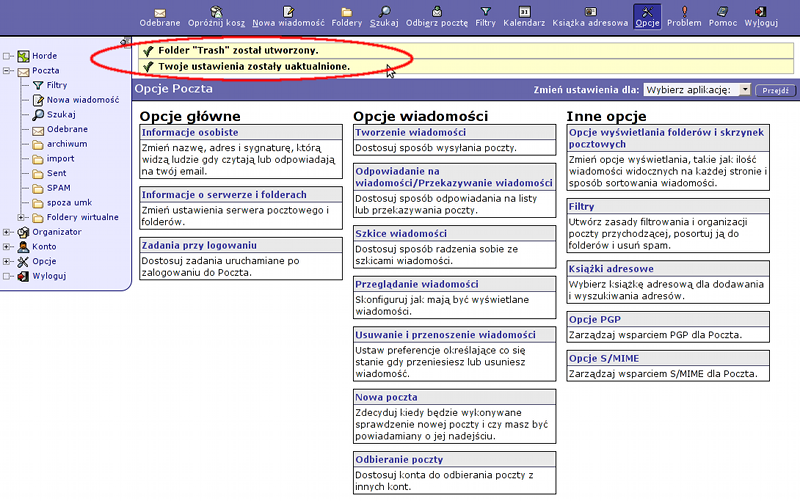
Task: Expand the Konto tree node
Action: coord(6,247)
